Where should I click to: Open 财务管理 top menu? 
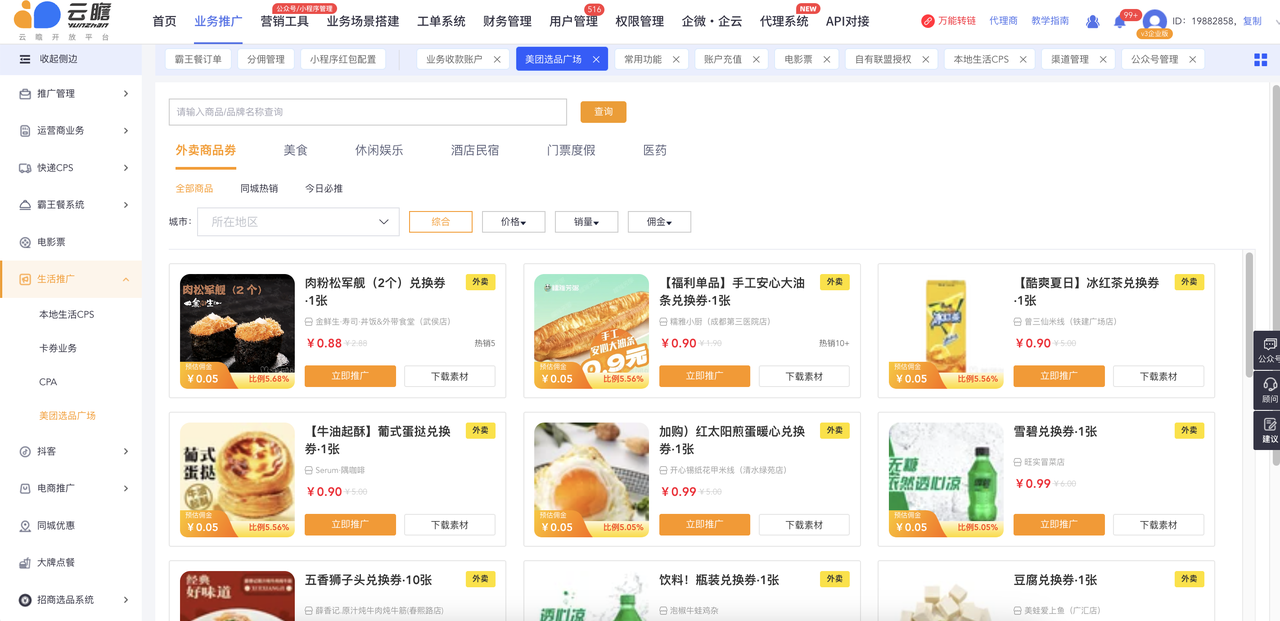click(507, 21)
